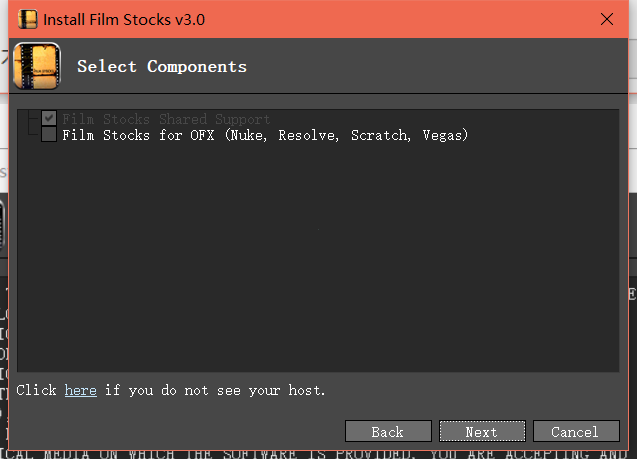Close the Install Film Stocks window

pos(607,19)
